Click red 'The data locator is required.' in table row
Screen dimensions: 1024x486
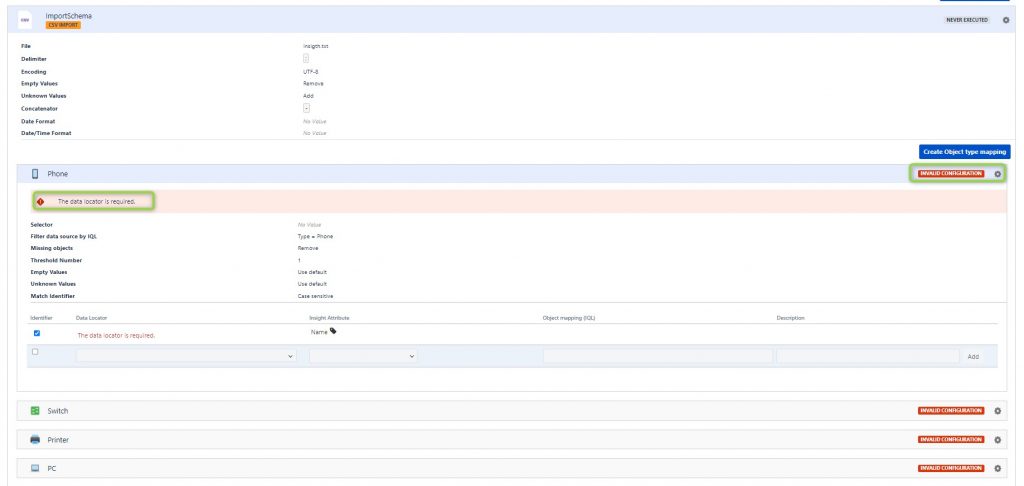[116, 336]
